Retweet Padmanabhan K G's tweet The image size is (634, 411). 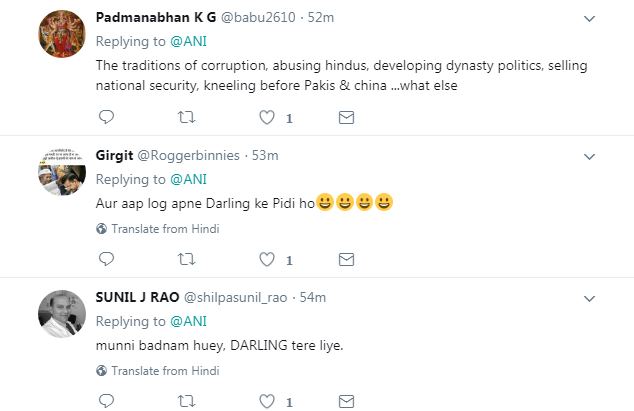point(185,118)
